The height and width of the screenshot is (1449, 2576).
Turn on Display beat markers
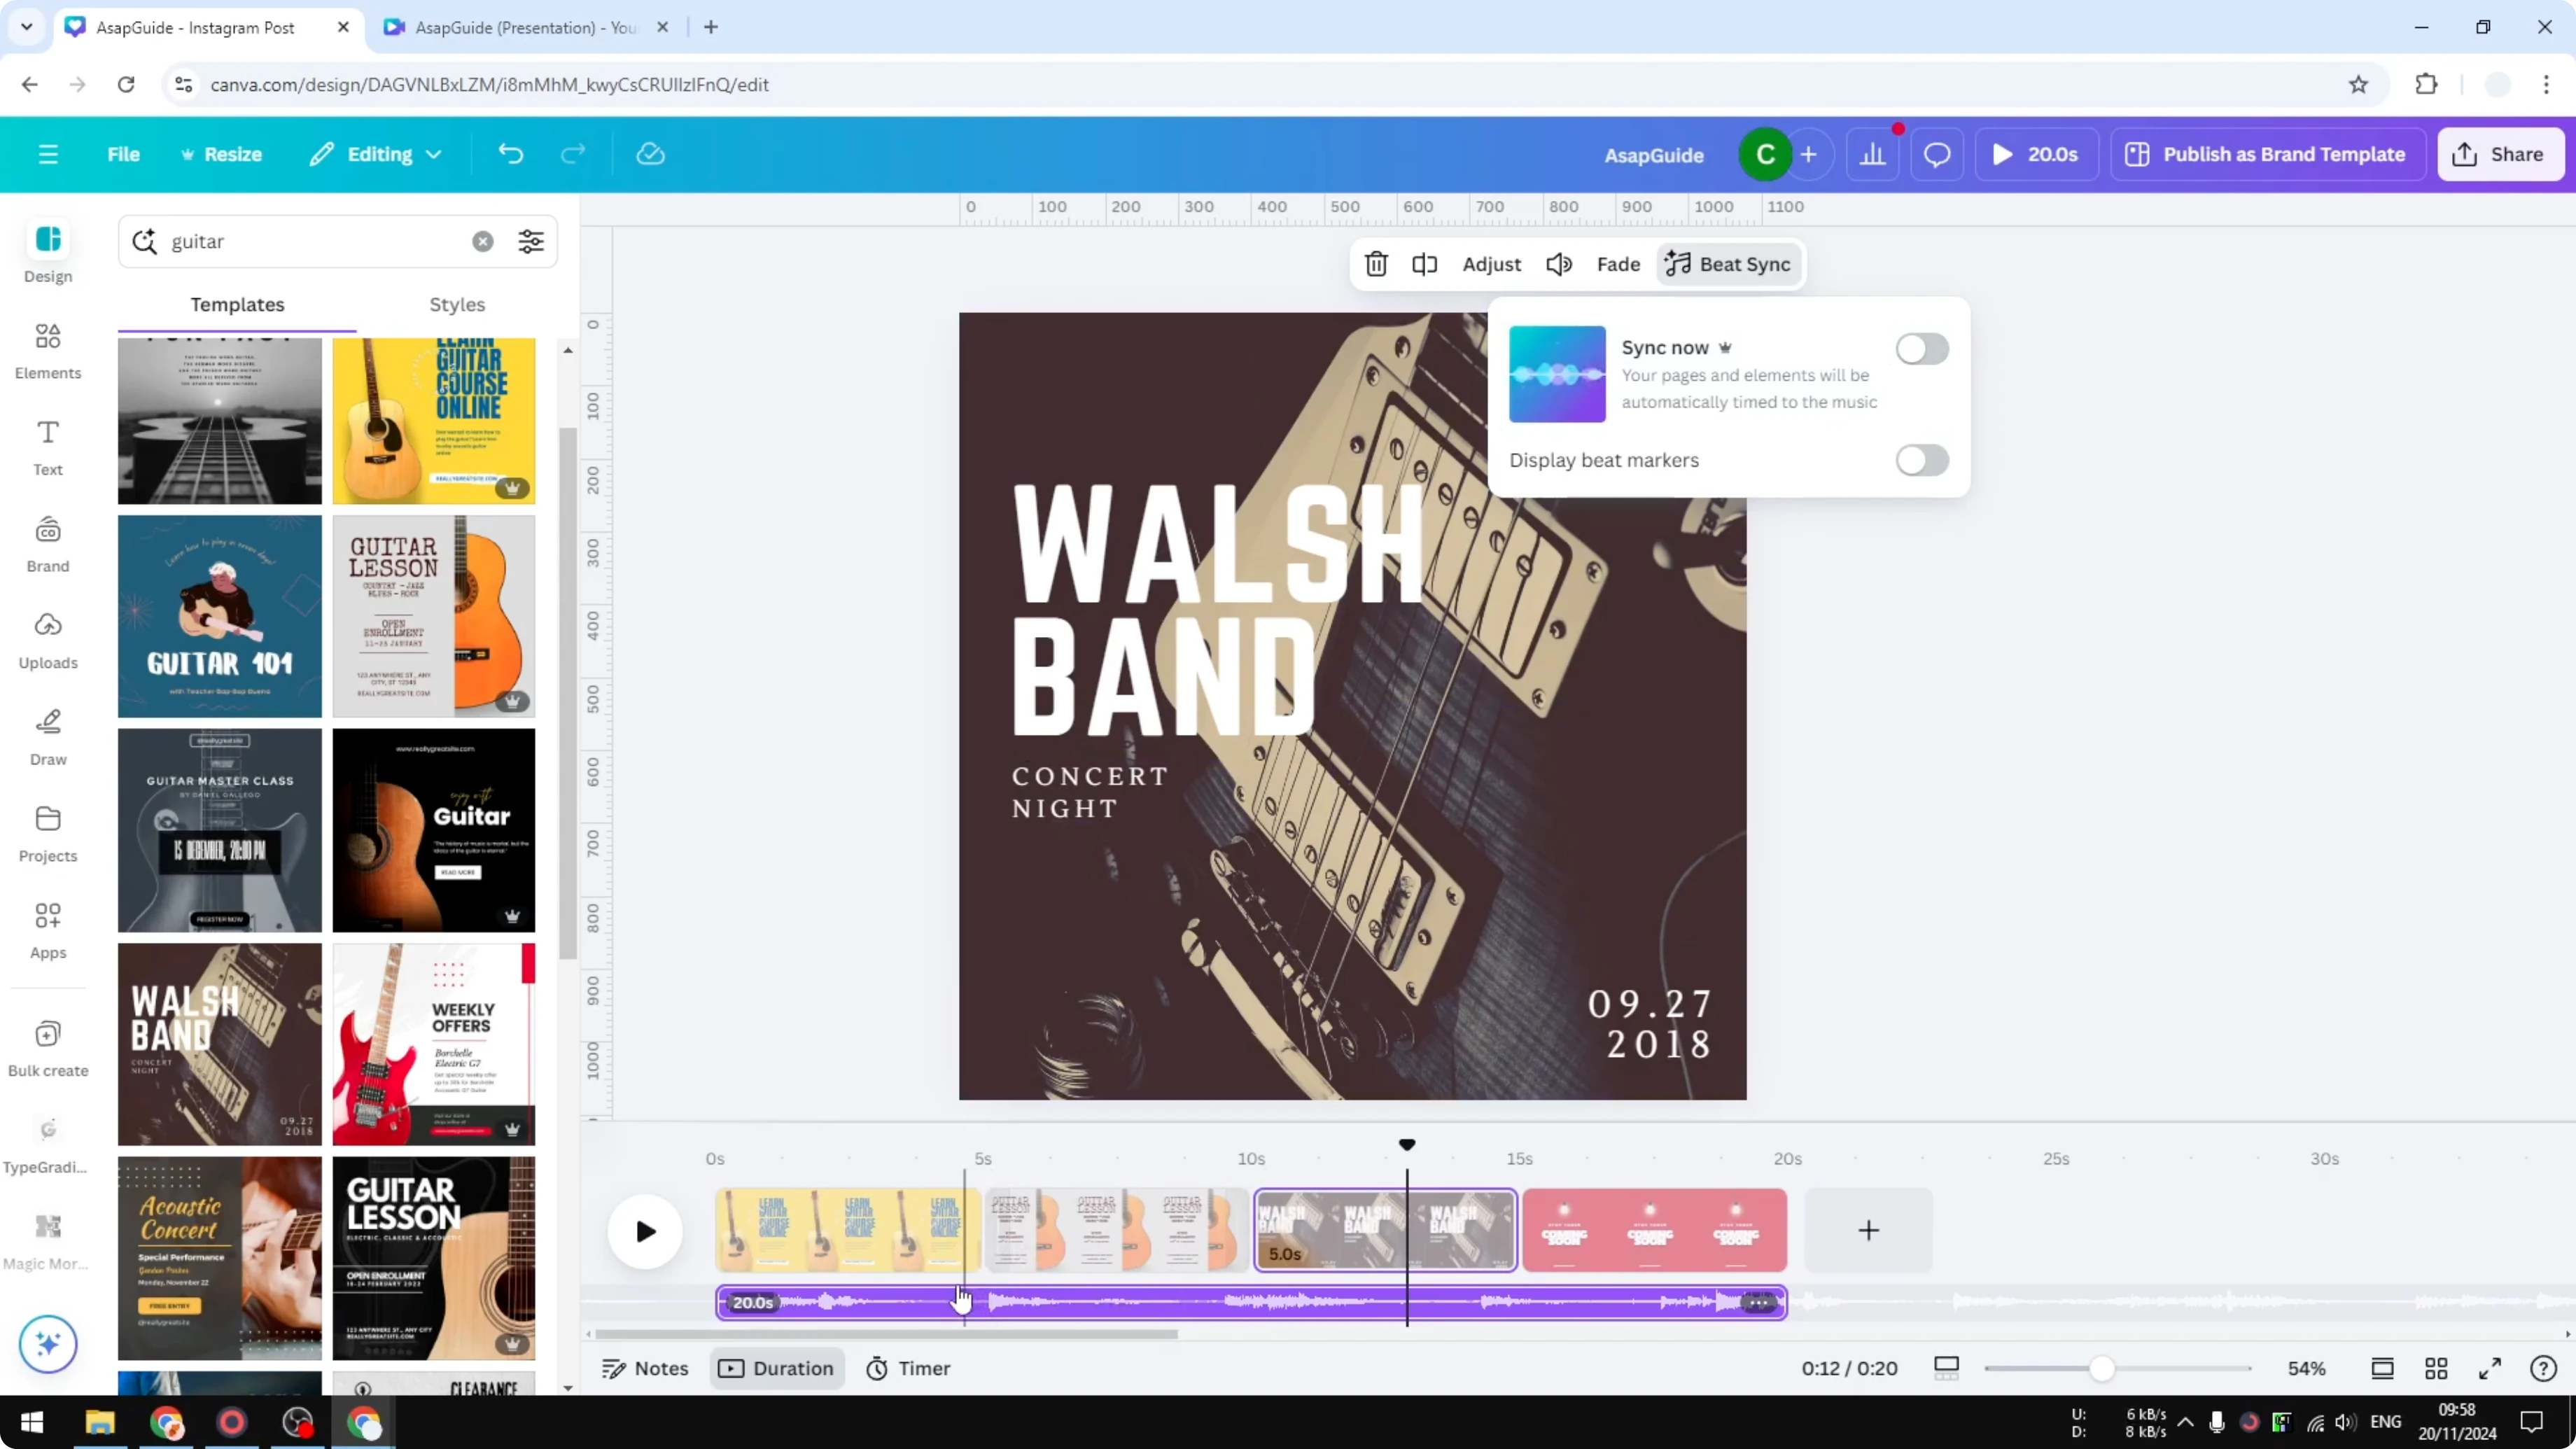point(1922,460)
